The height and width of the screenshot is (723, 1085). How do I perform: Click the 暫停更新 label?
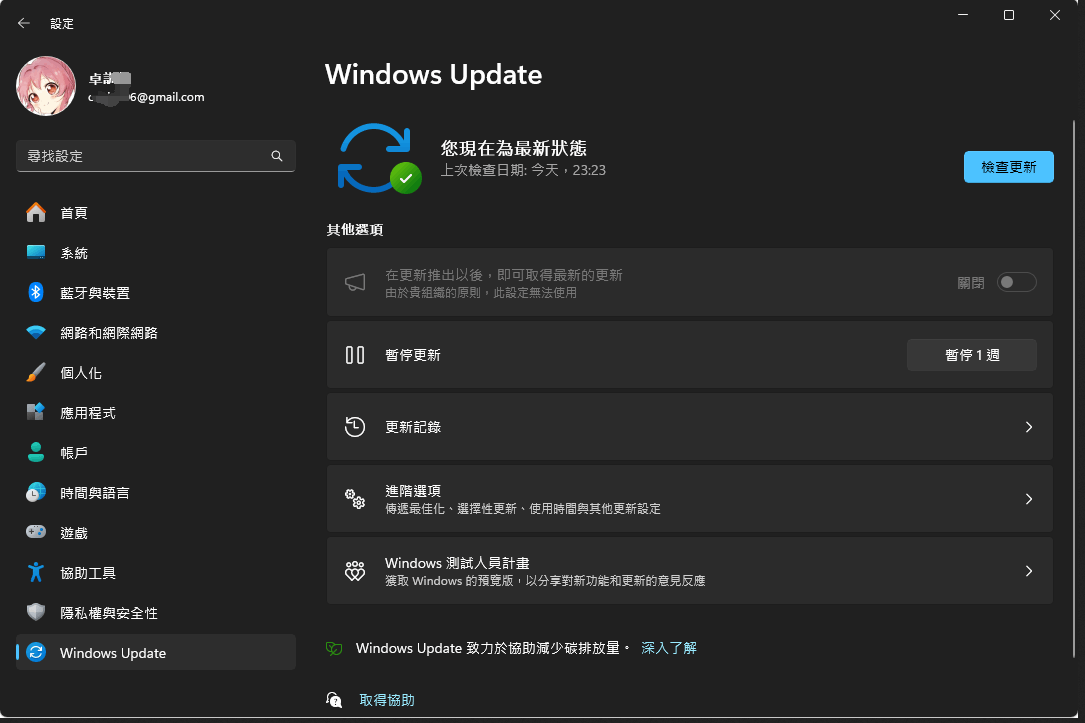point(413,355)
